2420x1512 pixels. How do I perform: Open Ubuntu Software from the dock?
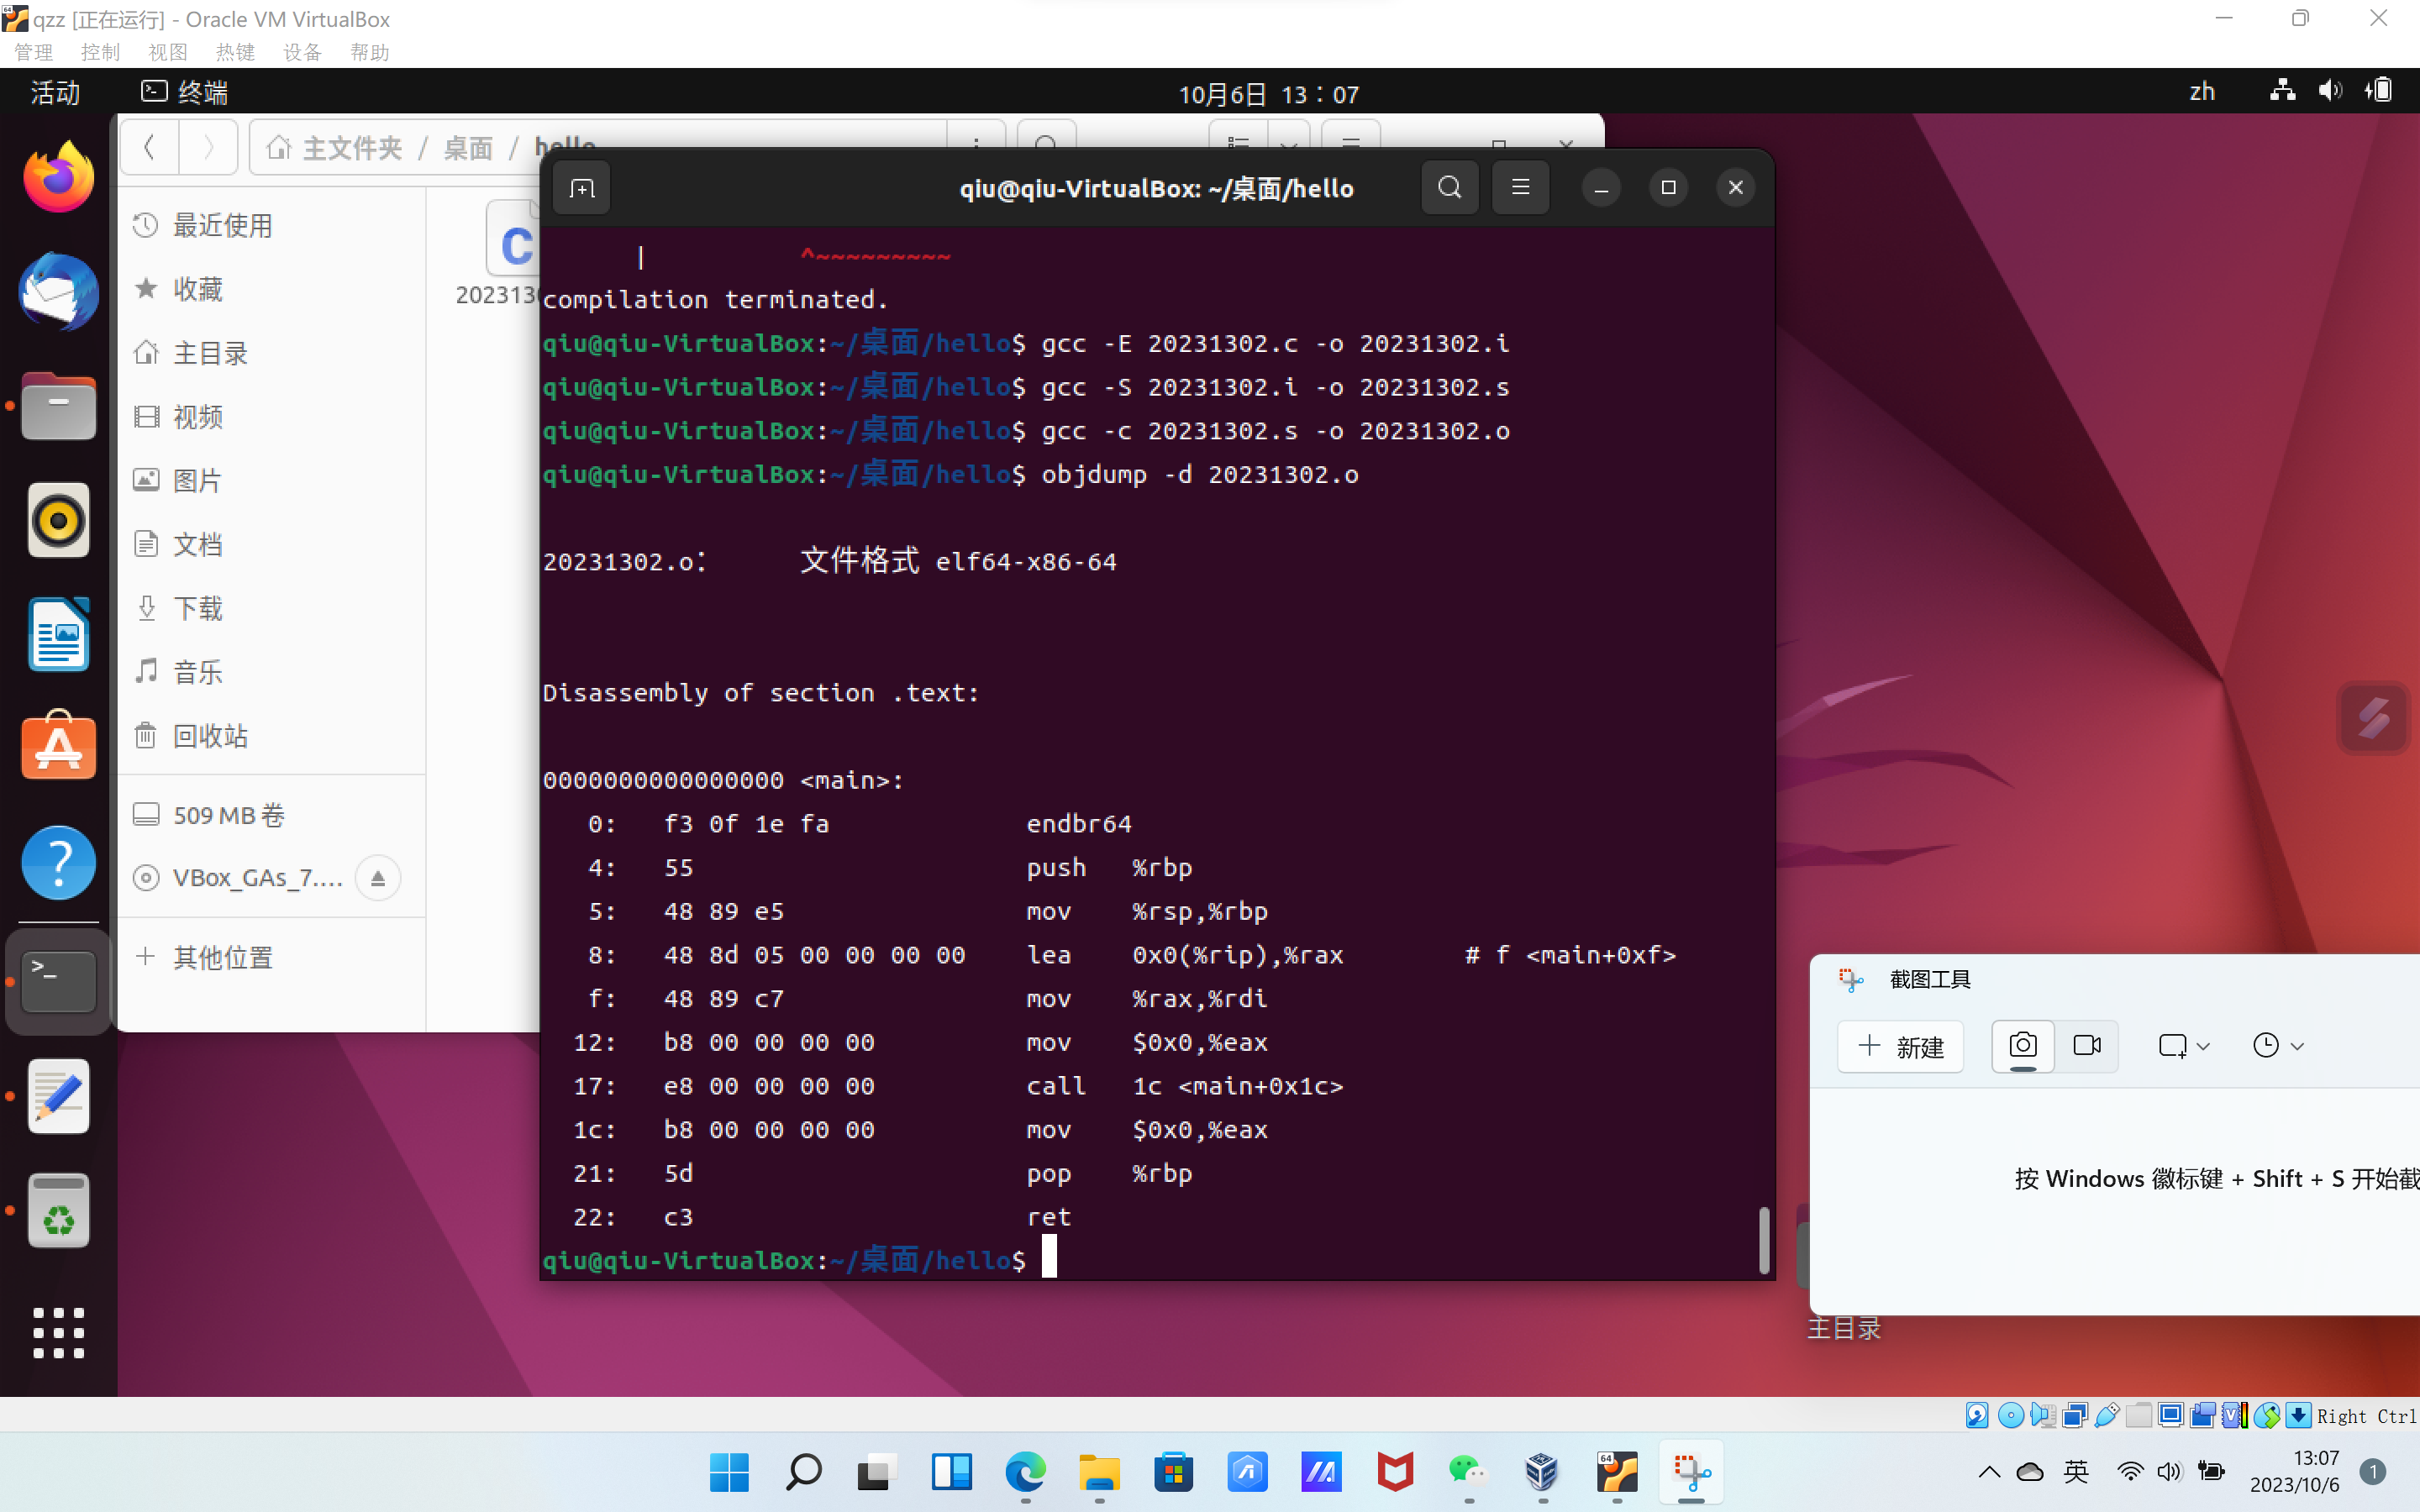tap(58, 747)
